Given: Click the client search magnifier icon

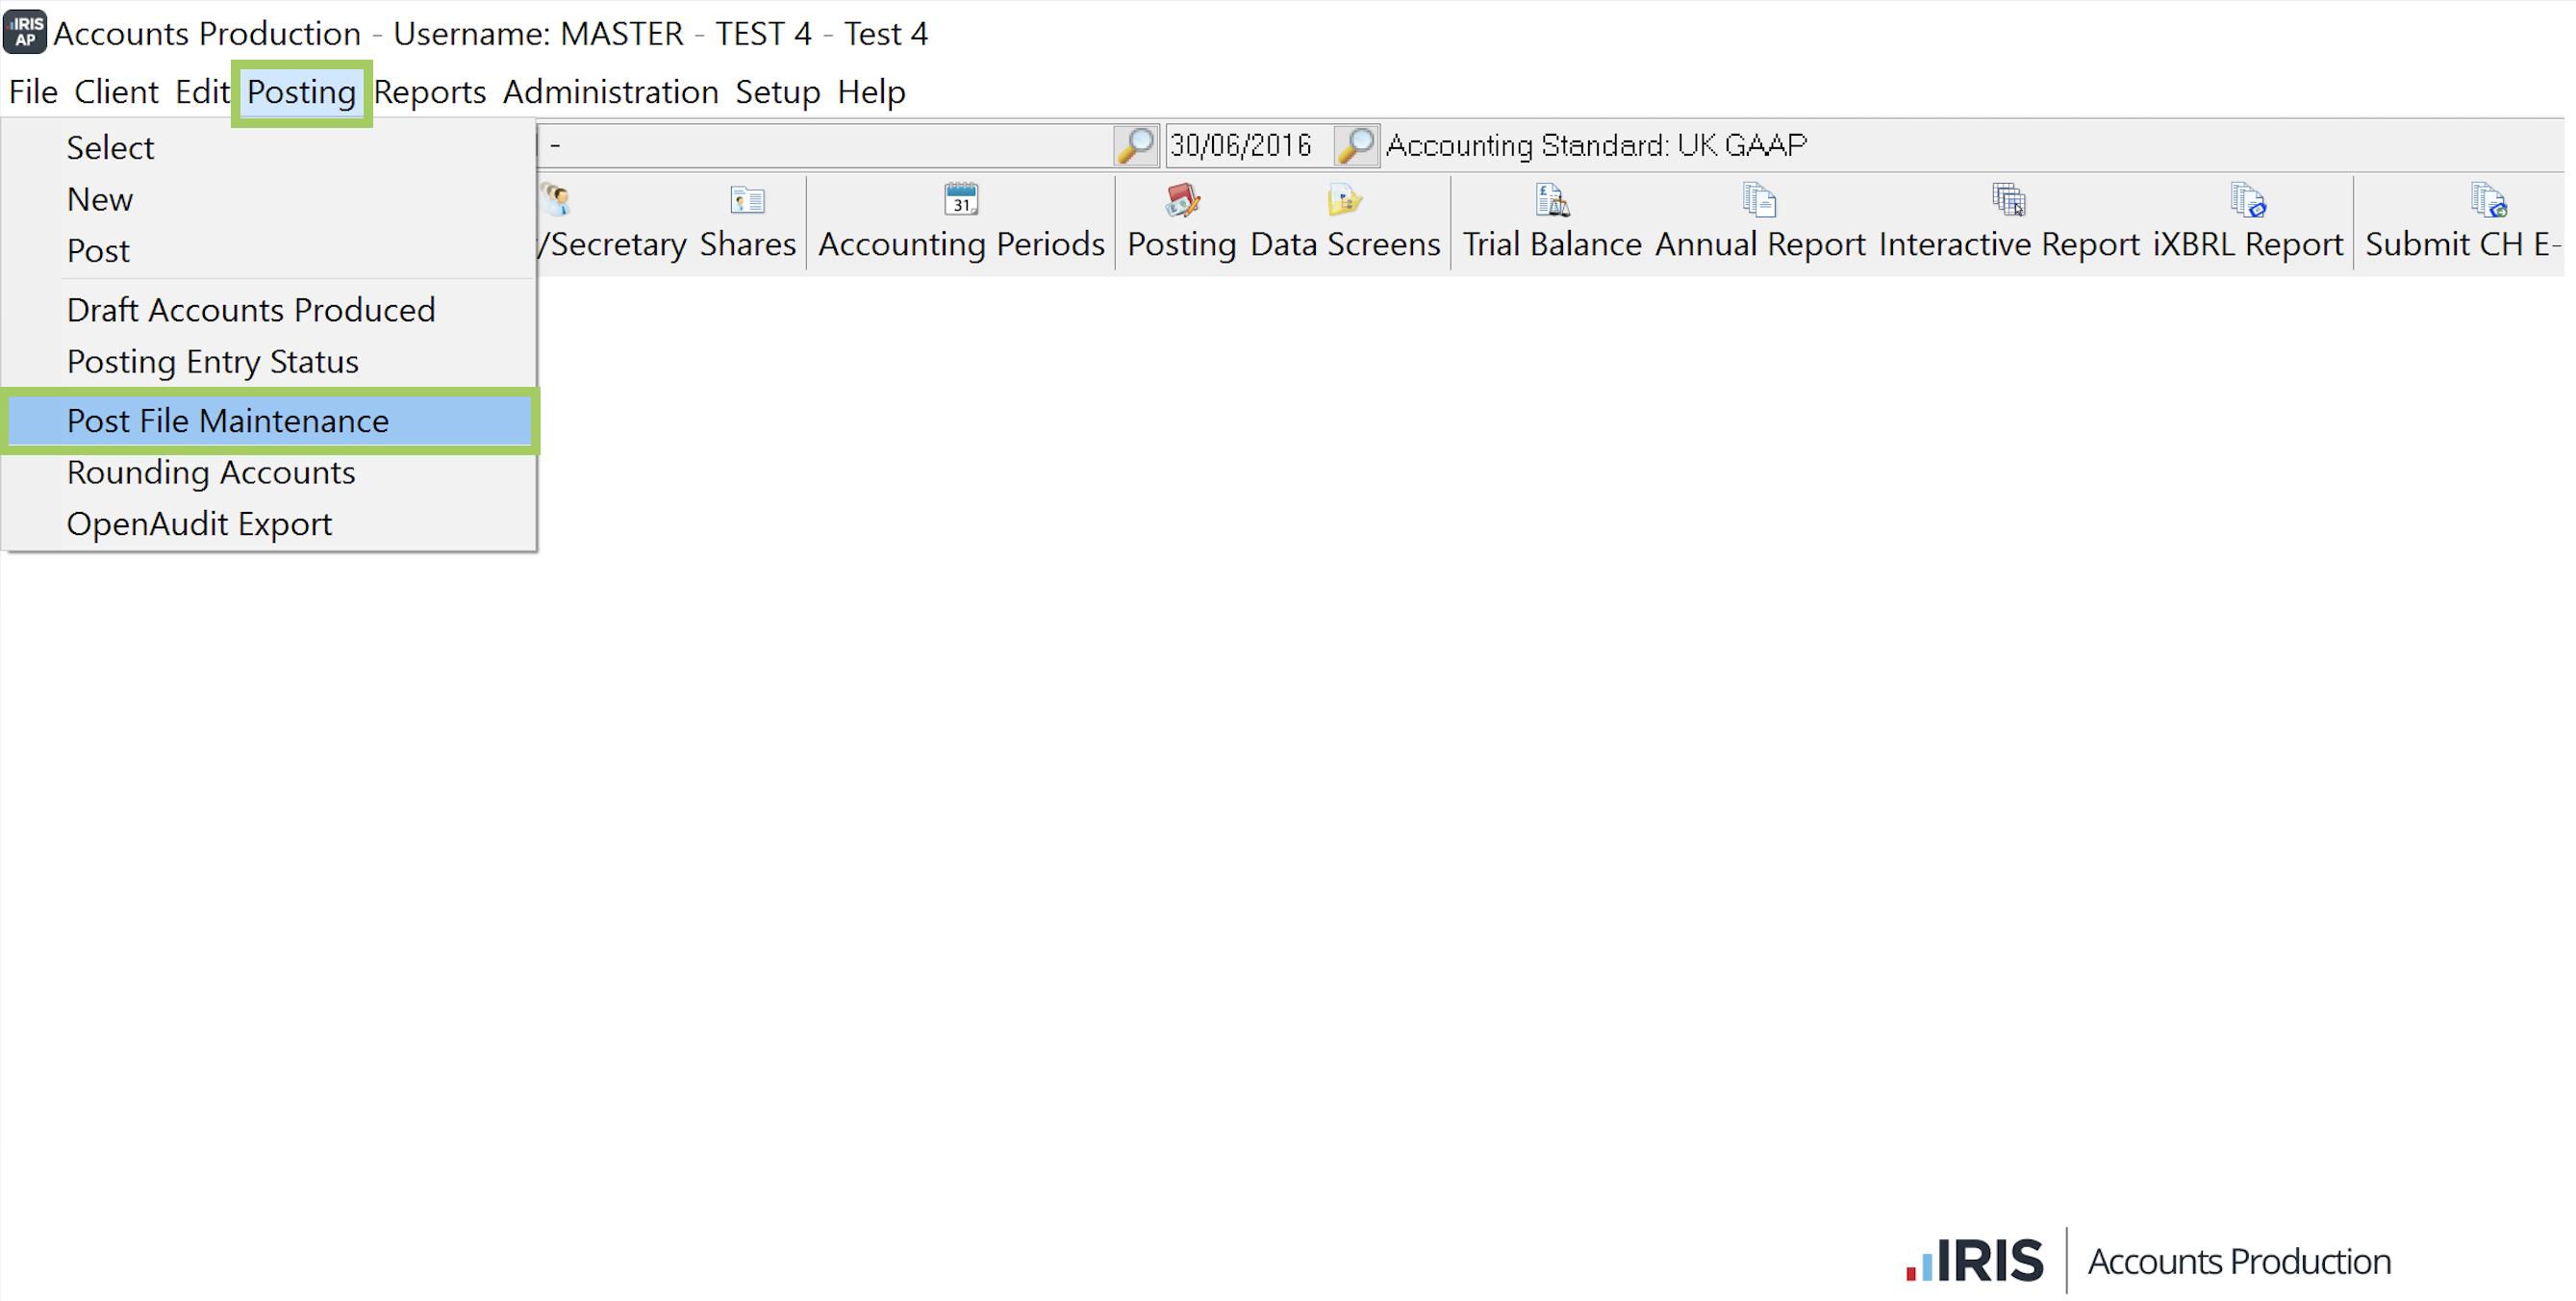Looking at the screenshot, I should [1136, 146].
